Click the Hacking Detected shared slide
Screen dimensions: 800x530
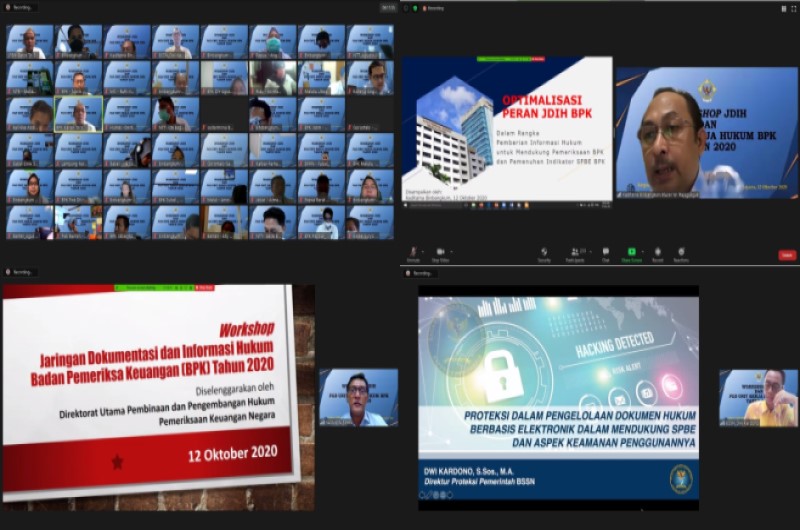point(559,398)
